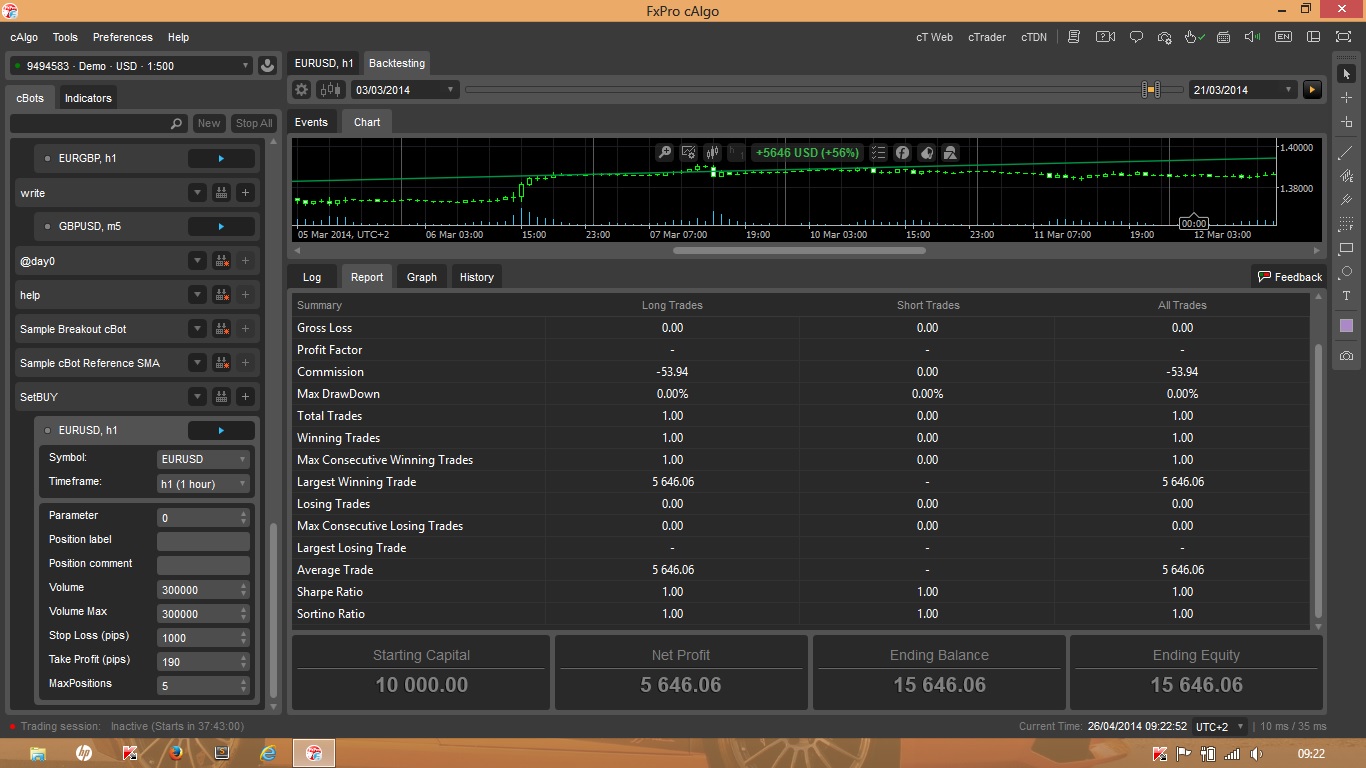Viewport: 1366px width, 768px height.
Task: Switch to the Log tab
Action: pos(312,277)
